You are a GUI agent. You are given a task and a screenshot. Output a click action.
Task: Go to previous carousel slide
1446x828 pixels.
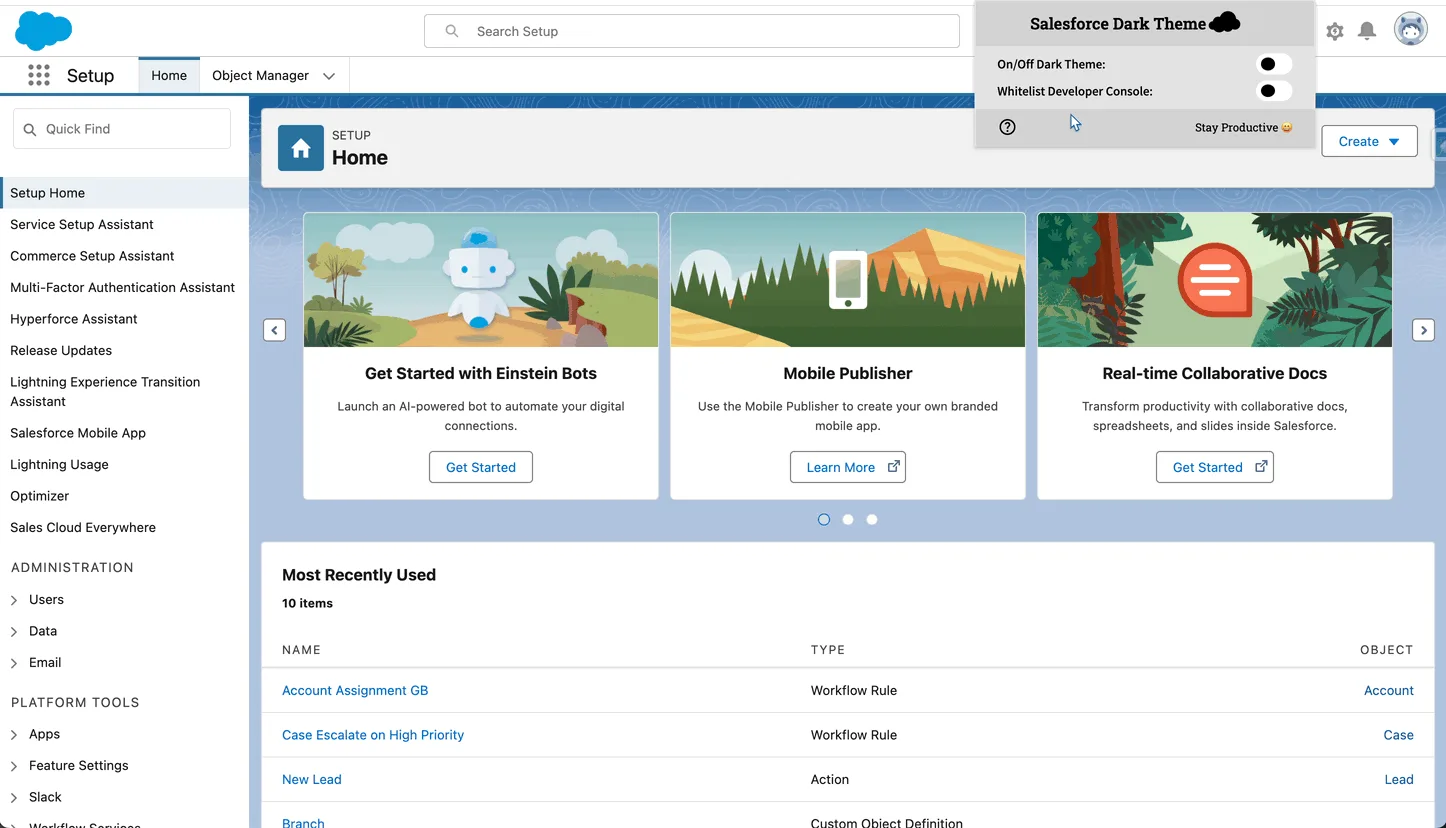[x=274, y=330]
